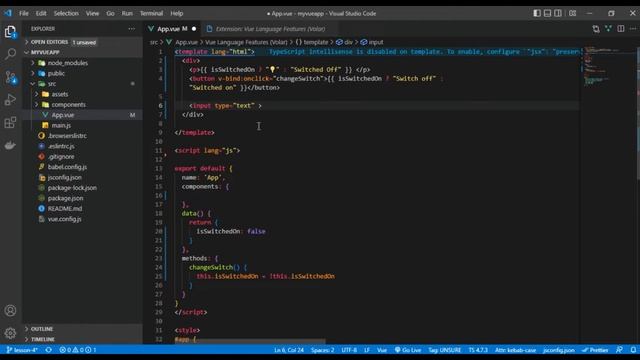Viewport: 640px width, 360px height.
Task: Open the Accounts icon in activity bar
Action: point(10,311)
